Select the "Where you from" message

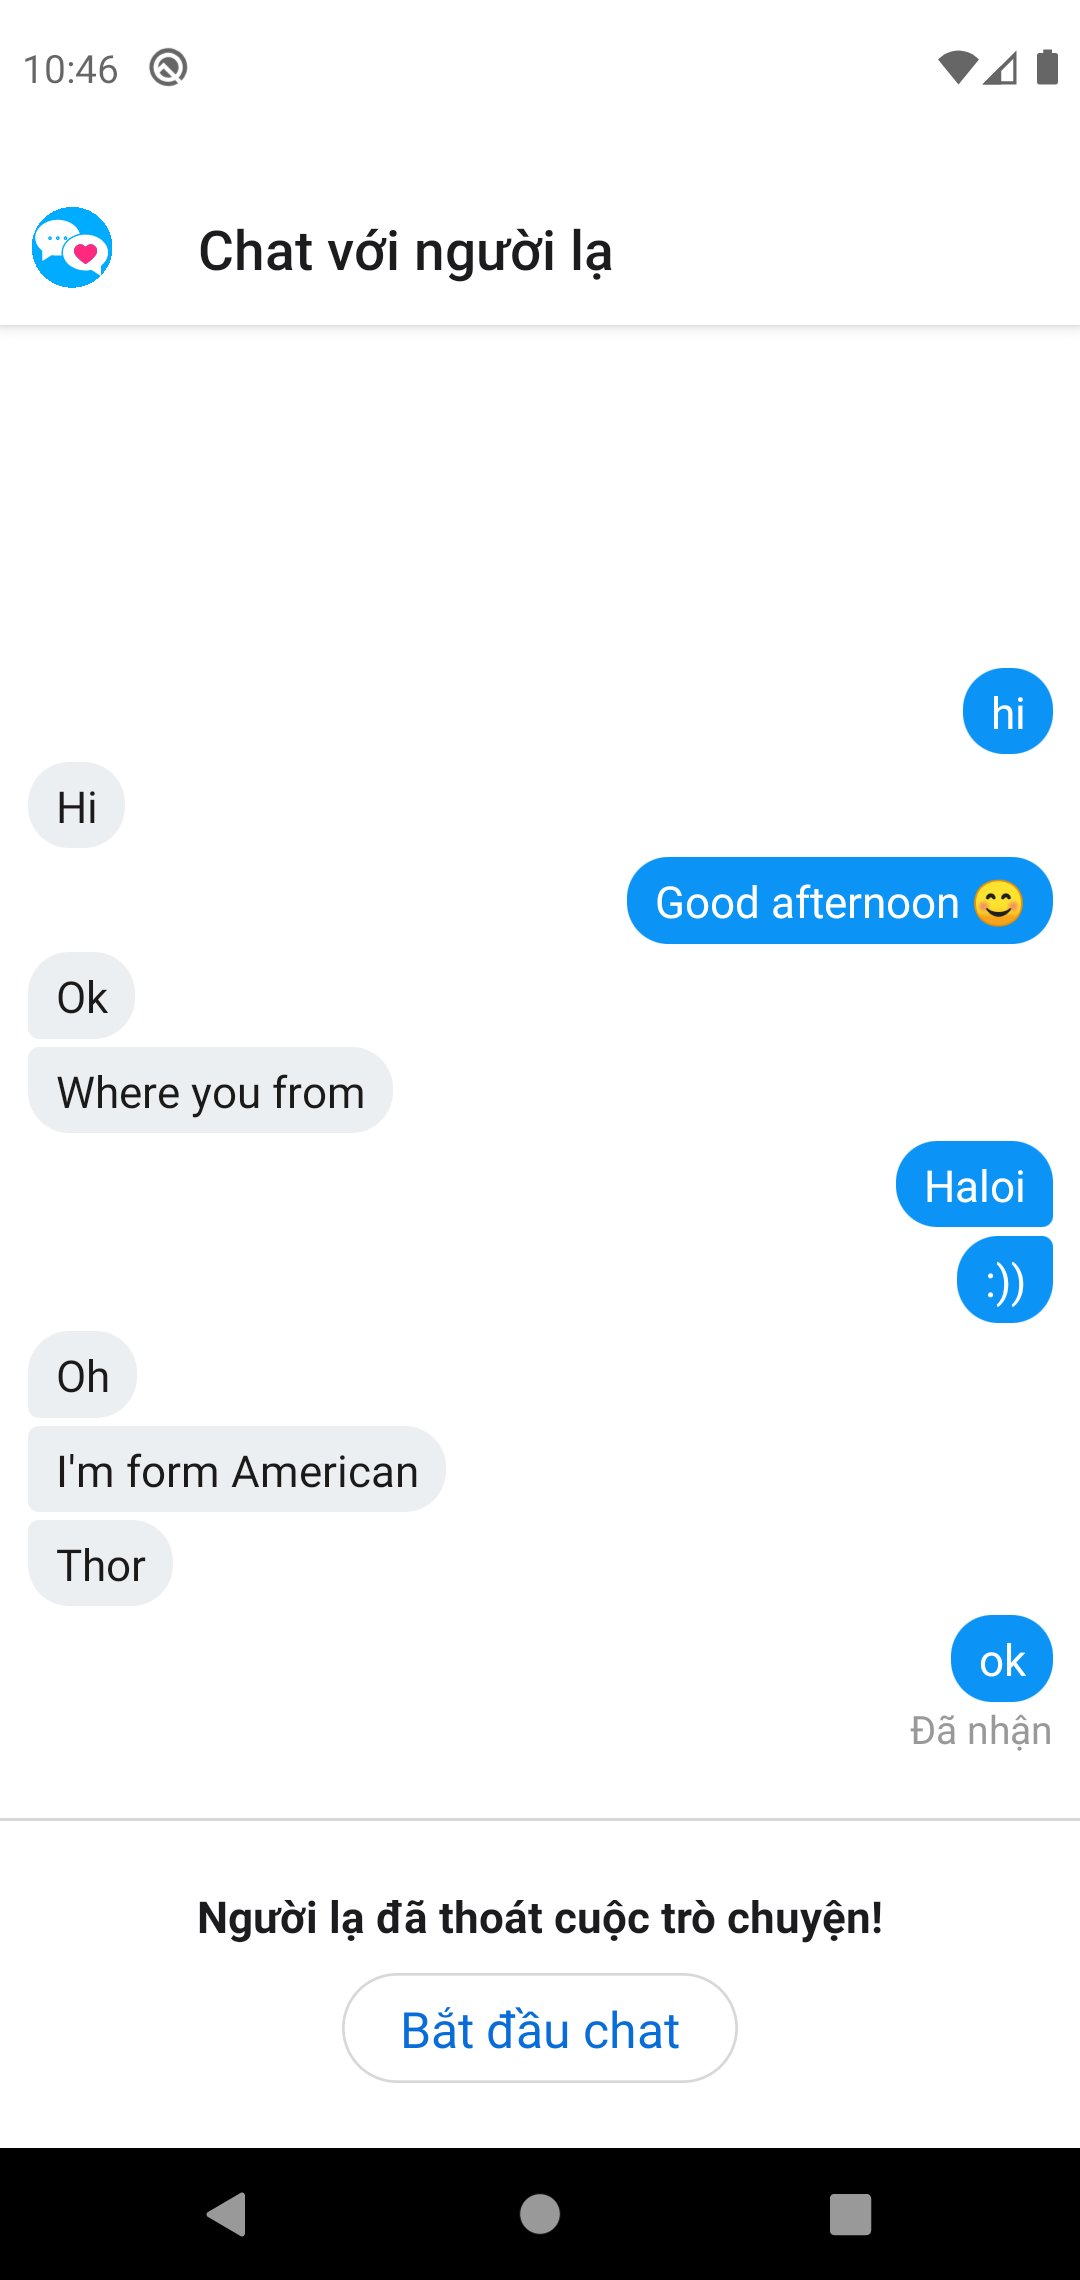click(210, 1091)
